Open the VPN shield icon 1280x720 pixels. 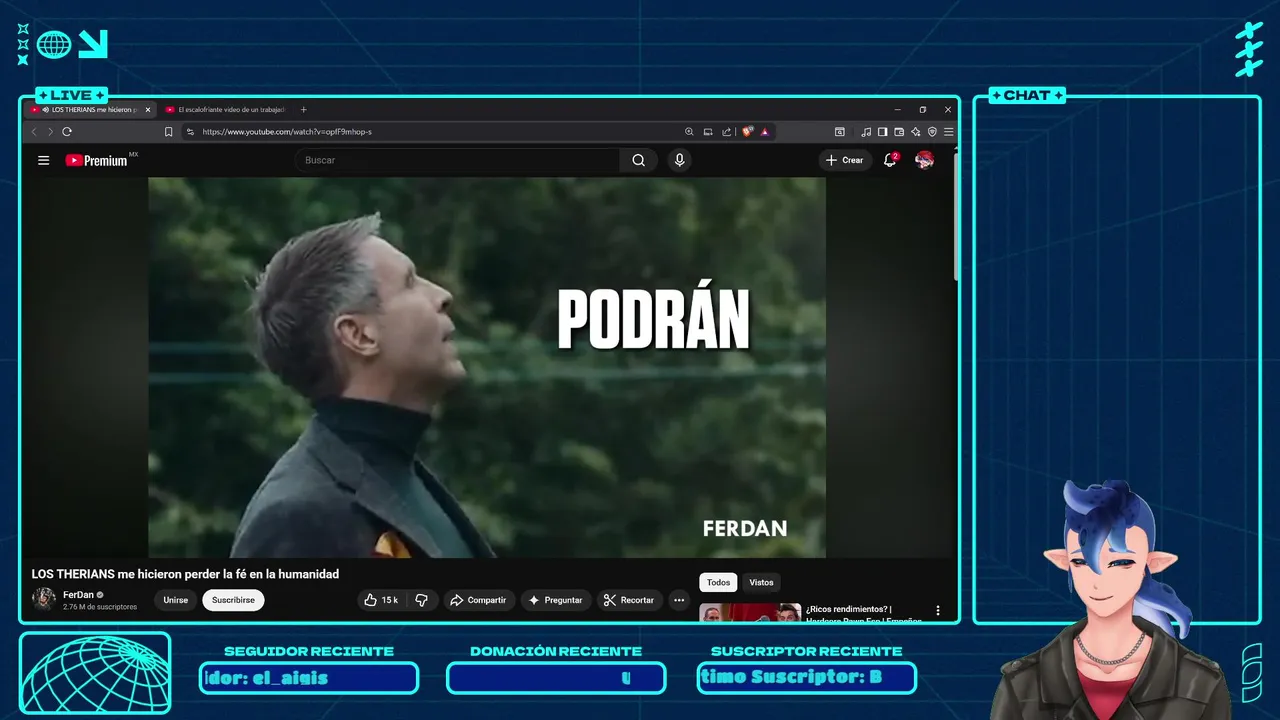click(932, 132)
